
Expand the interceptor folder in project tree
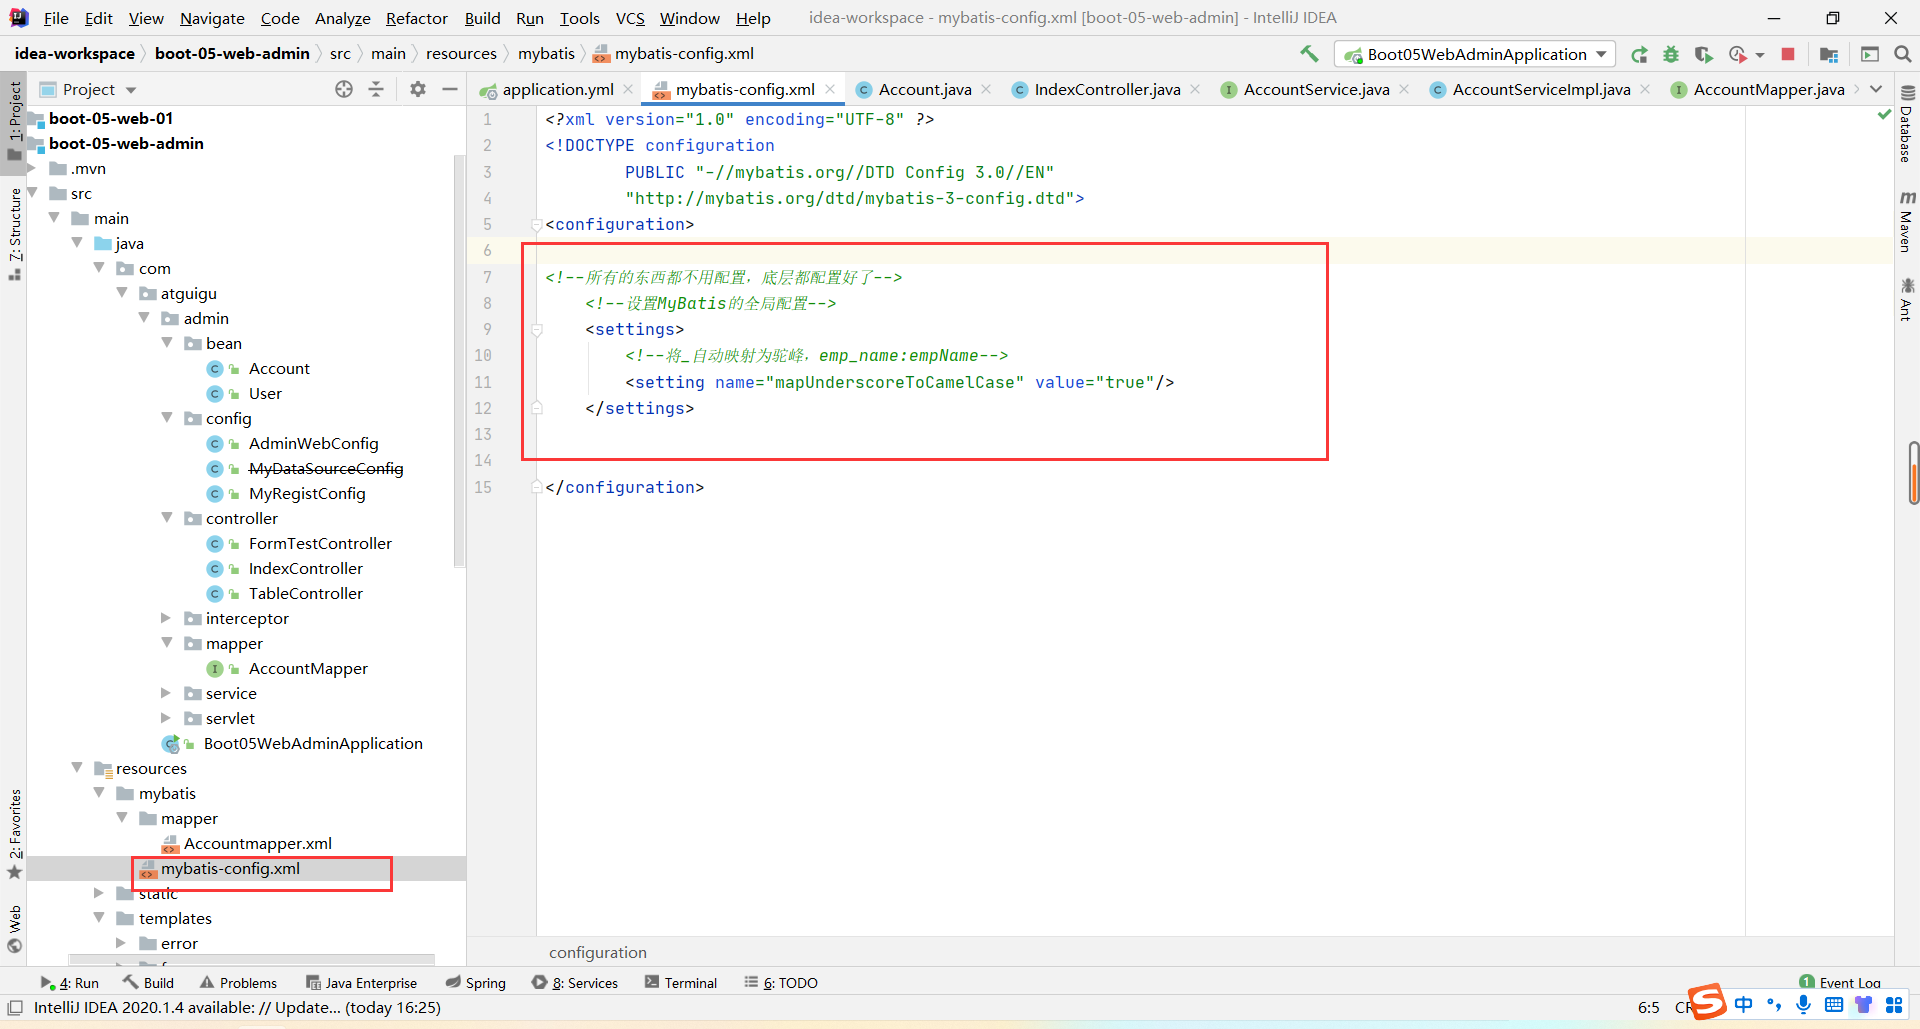(x=166, y=618)
